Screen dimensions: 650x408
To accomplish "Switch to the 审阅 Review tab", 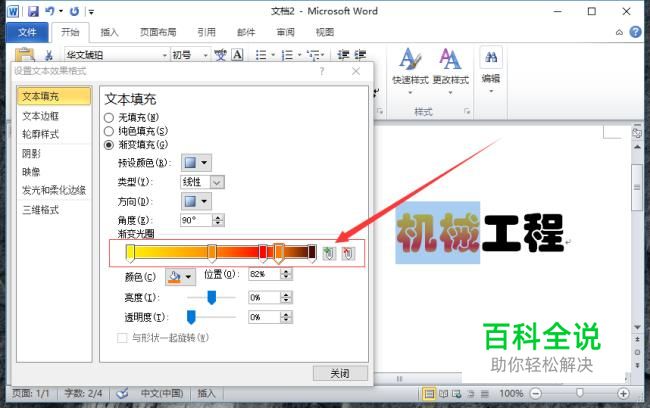I will tap(286, 32).
